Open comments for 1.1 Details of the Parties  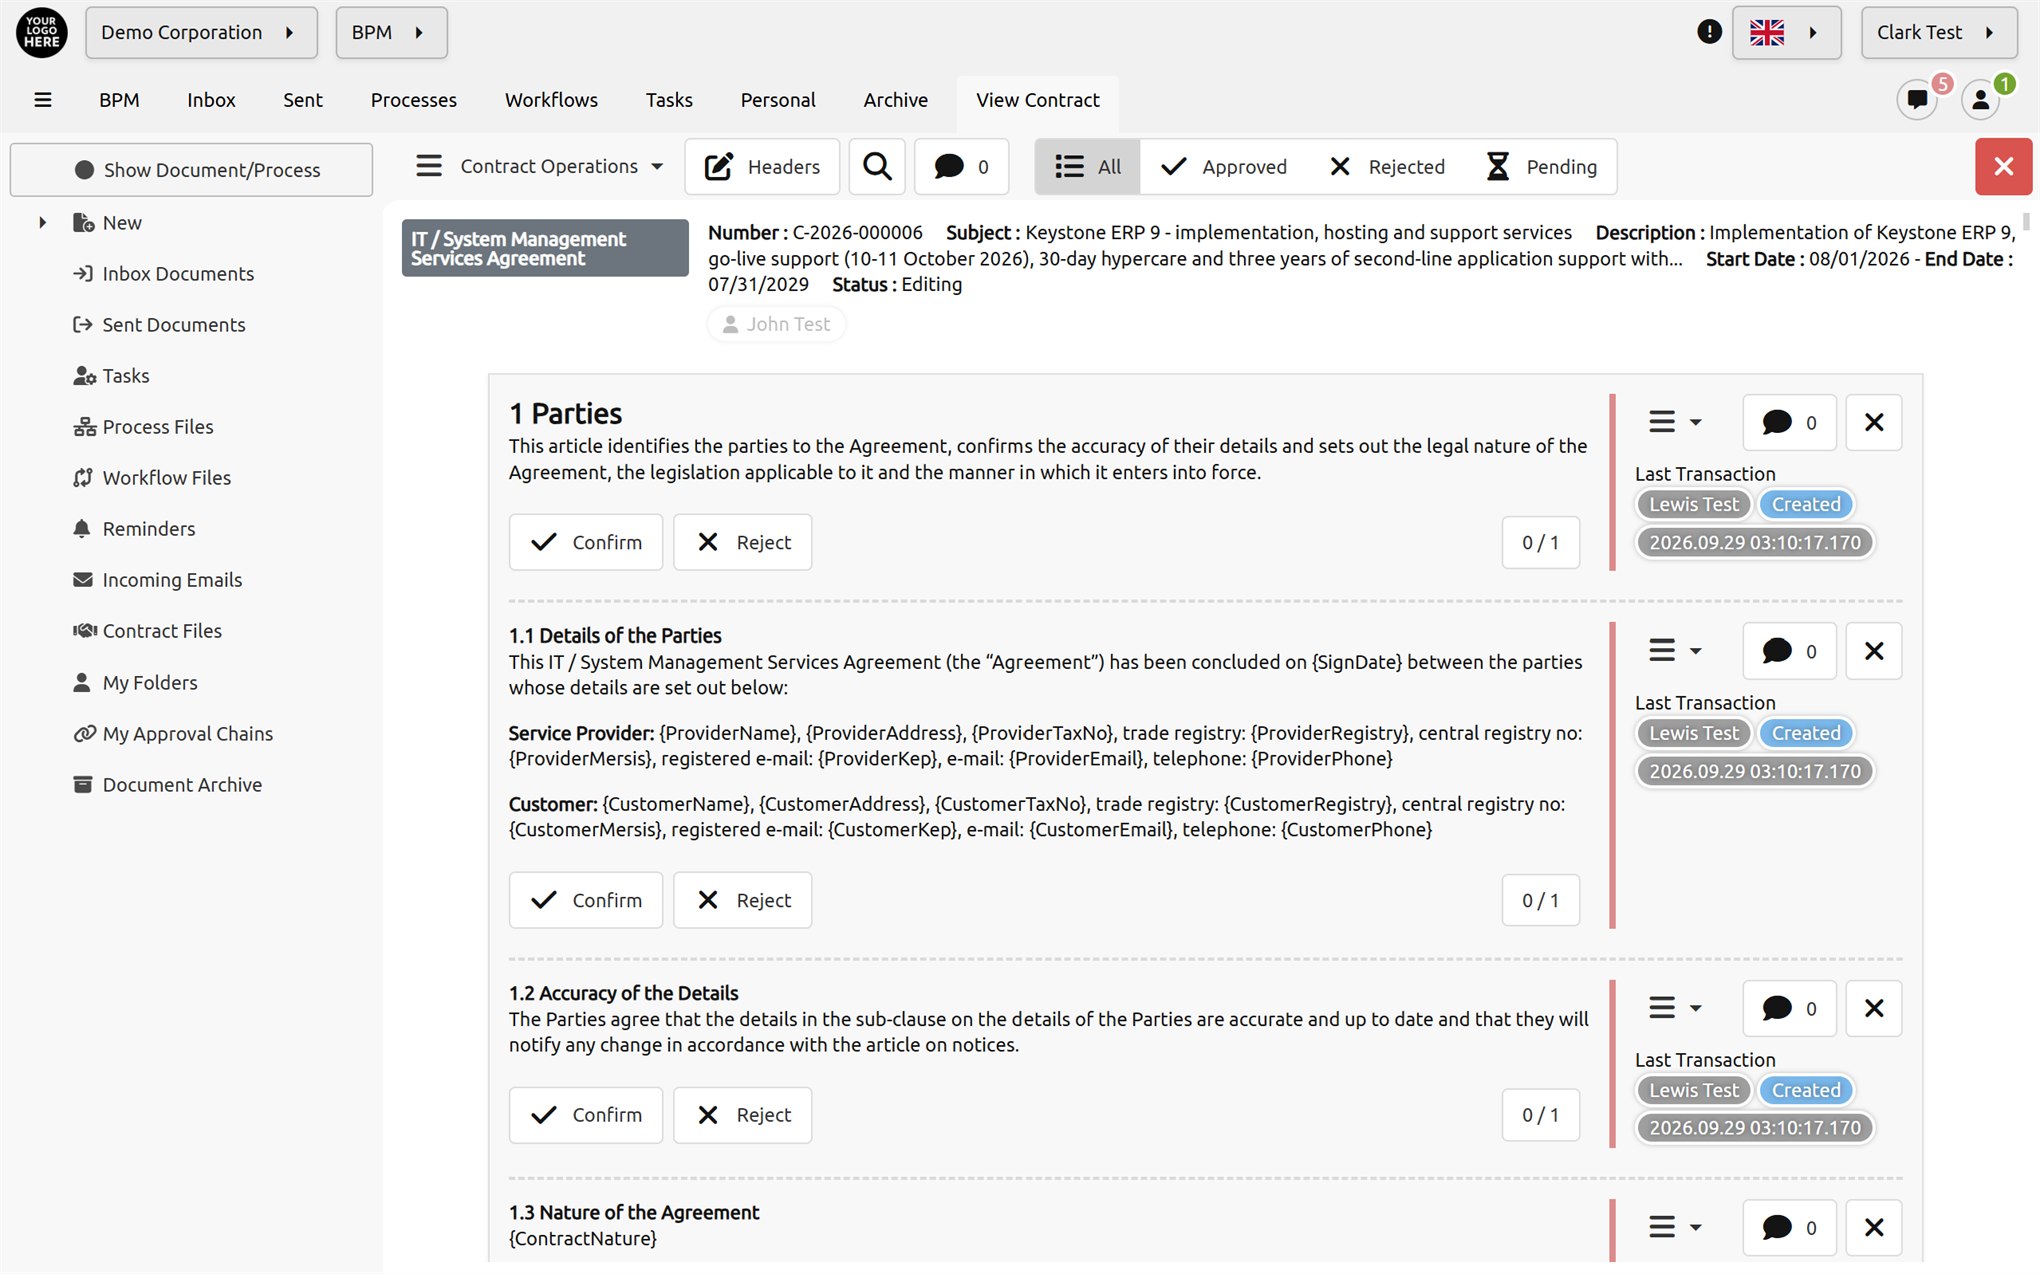click(1789, 651)
